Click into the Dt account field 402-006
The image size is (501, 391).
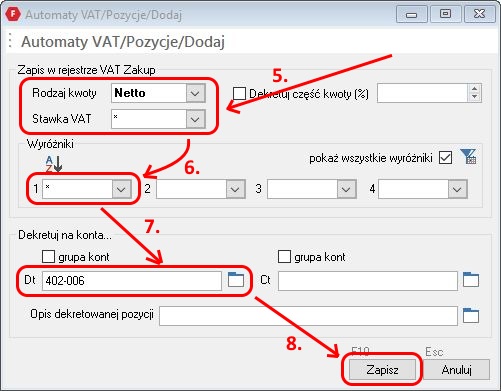132,281
